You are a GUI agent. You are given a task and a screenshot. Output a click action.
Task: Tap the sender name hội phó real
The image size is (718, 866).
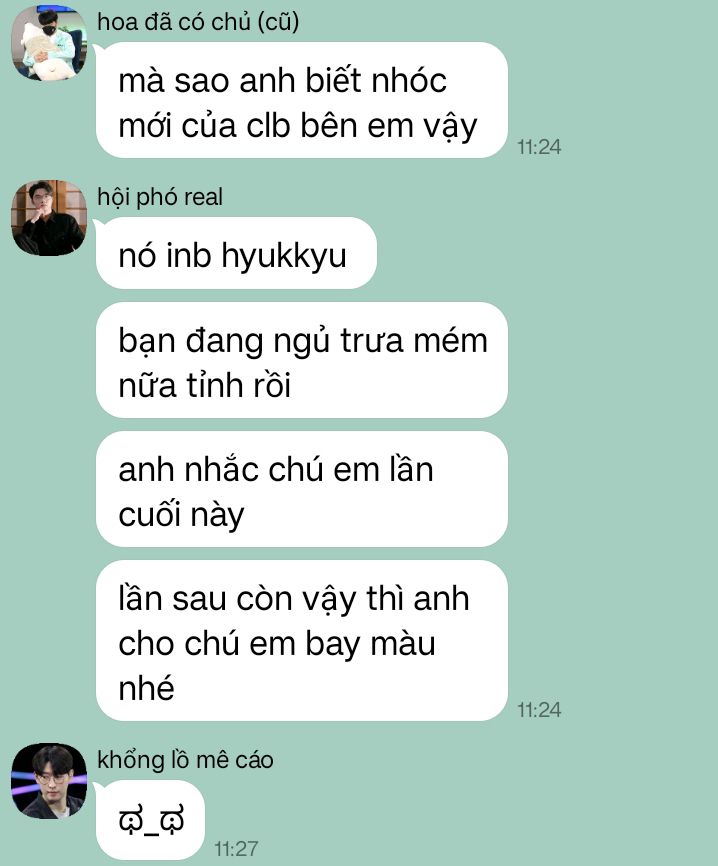160,197
